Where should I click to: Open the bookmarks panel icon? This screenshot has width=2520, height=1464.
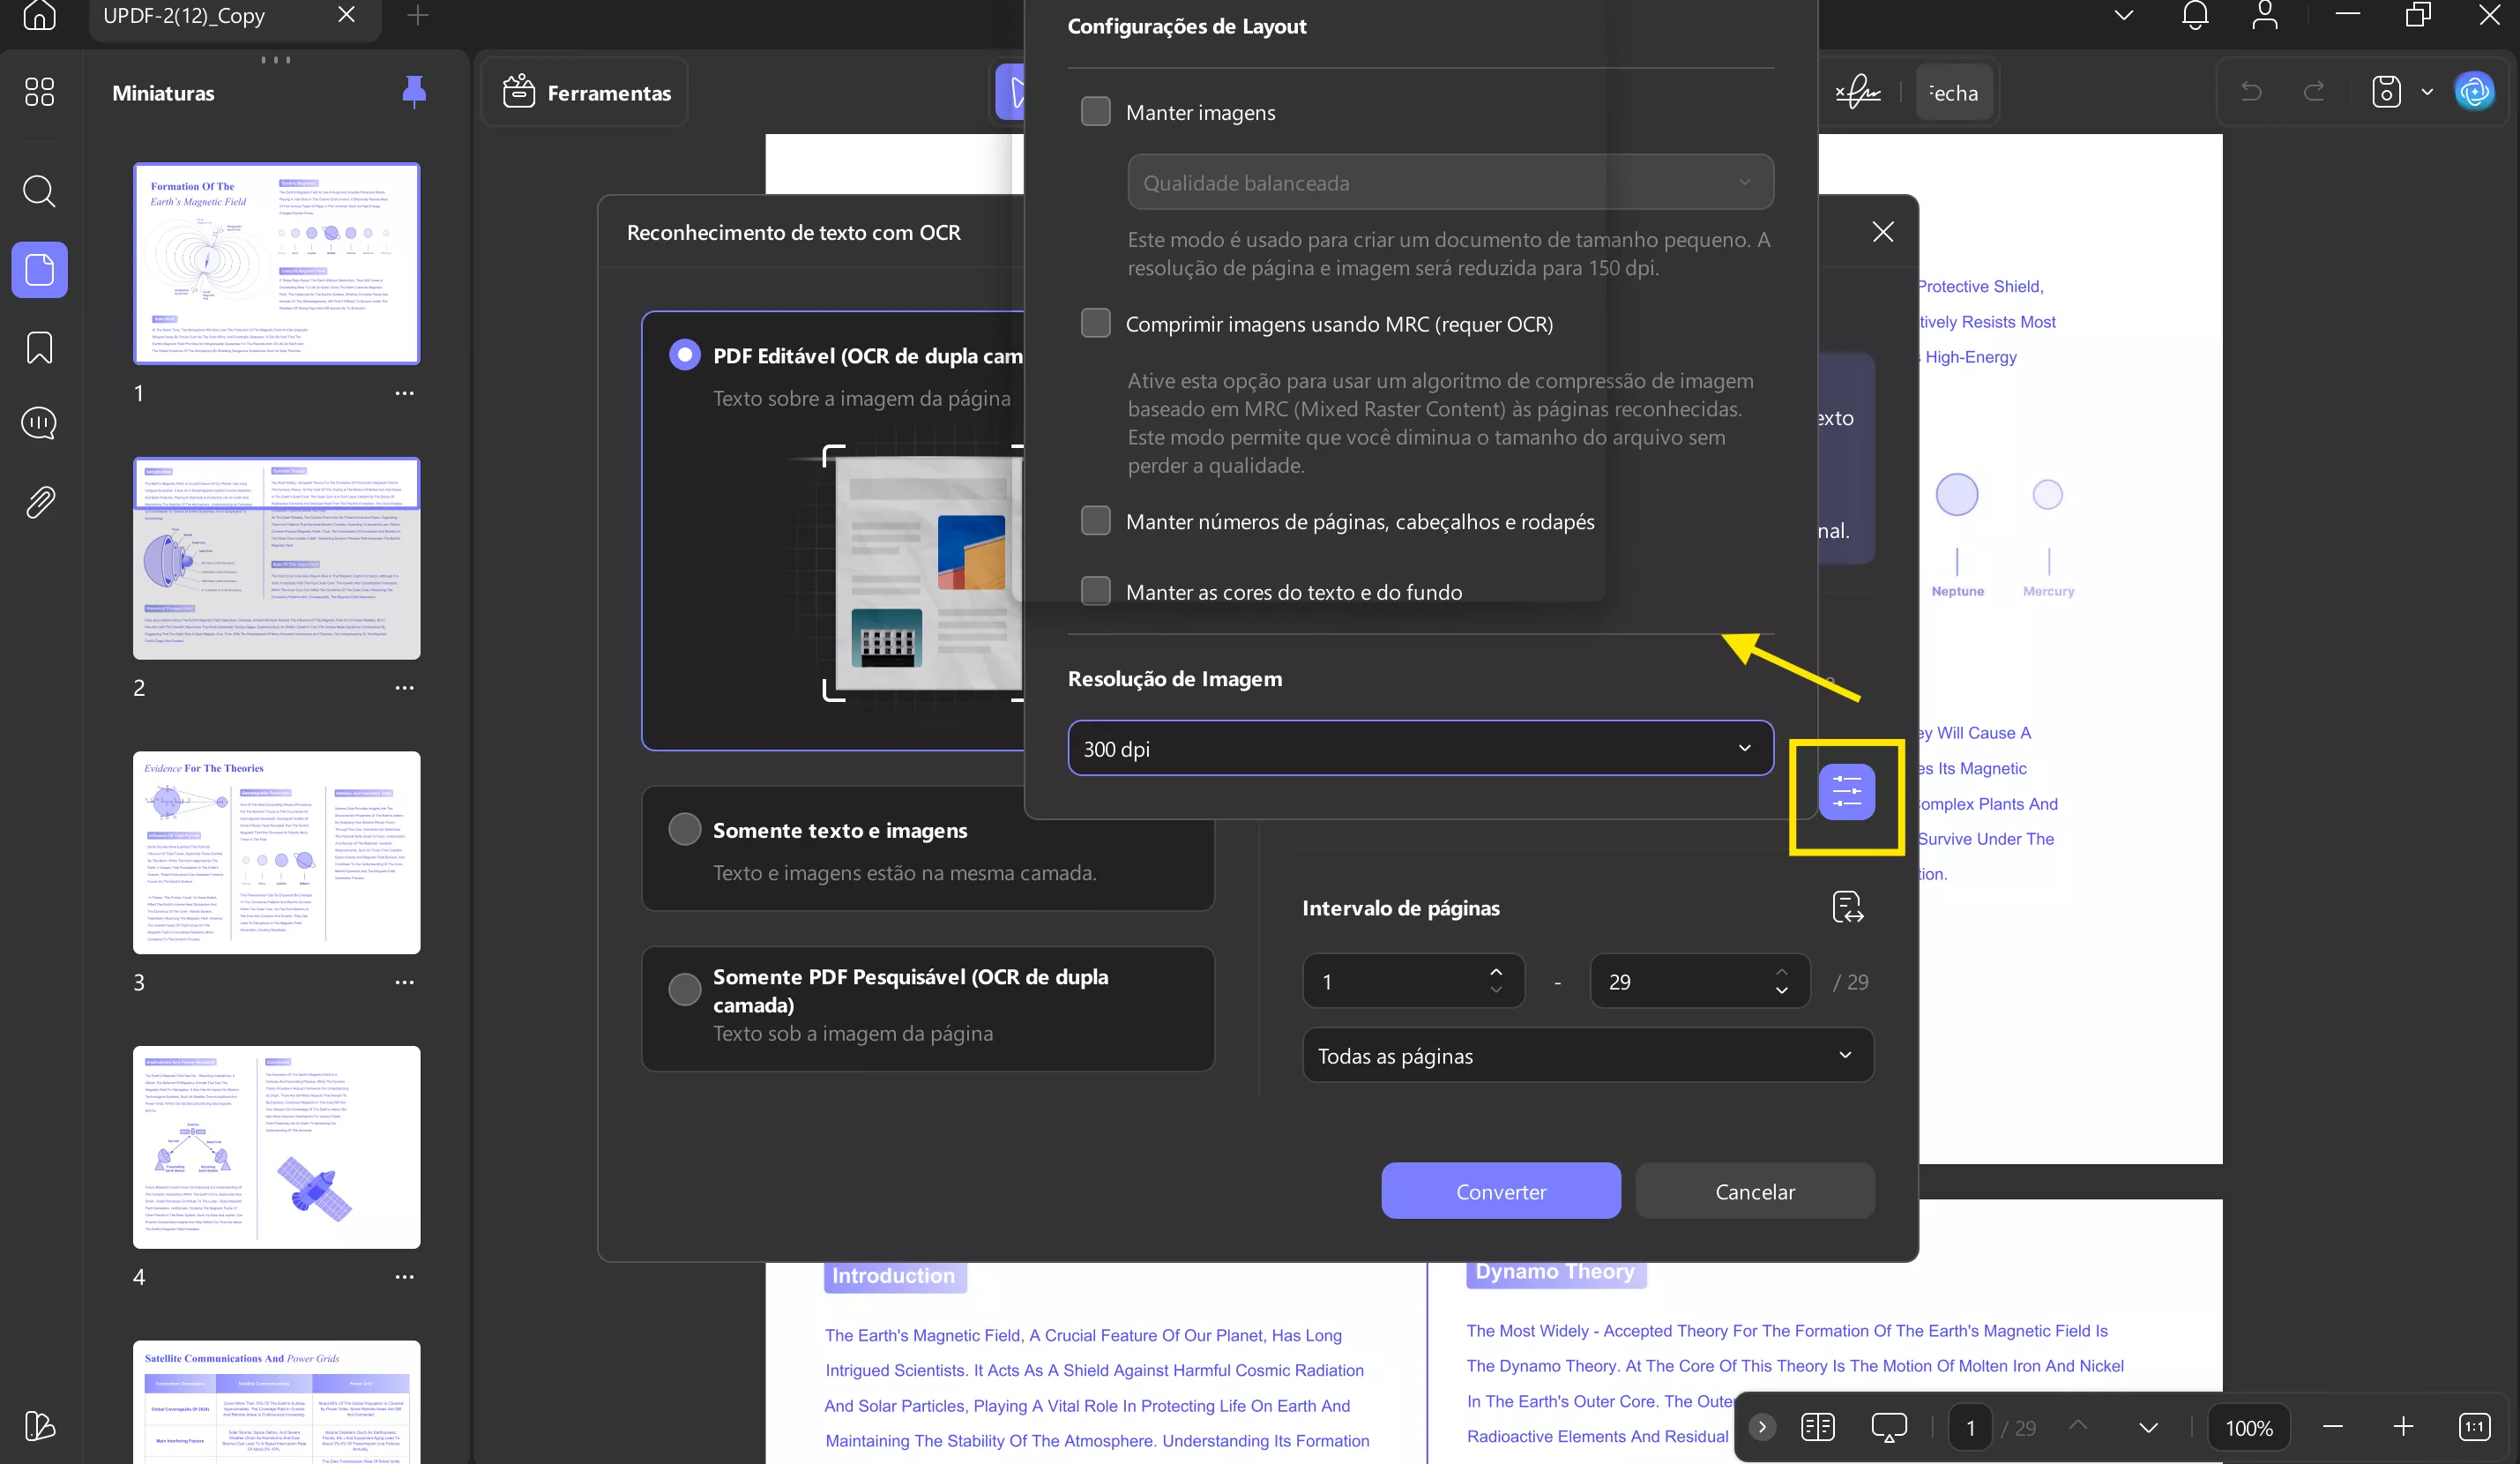(x=39, y=347)
